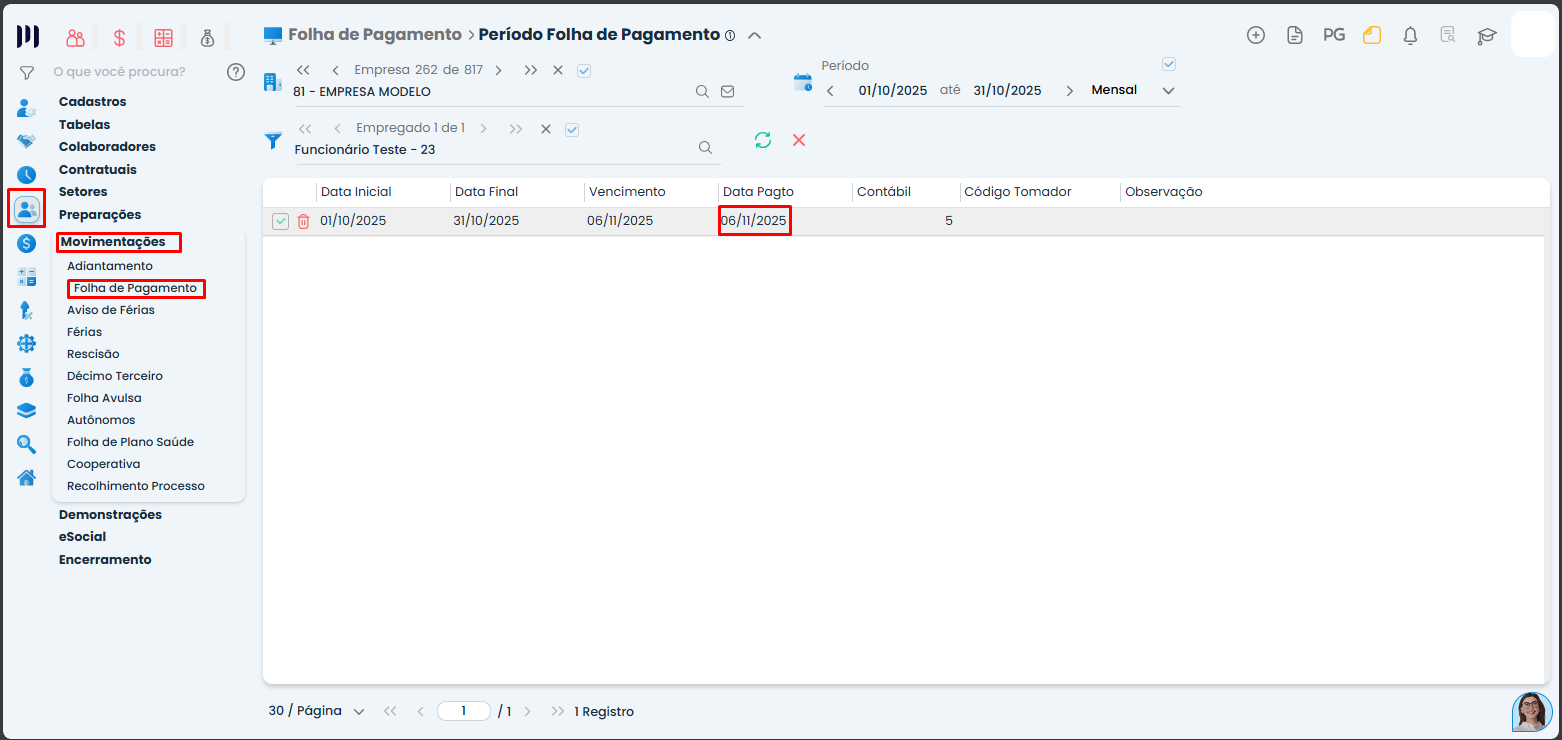Open the document icon in top-right toolbar

pos(1295,35)
